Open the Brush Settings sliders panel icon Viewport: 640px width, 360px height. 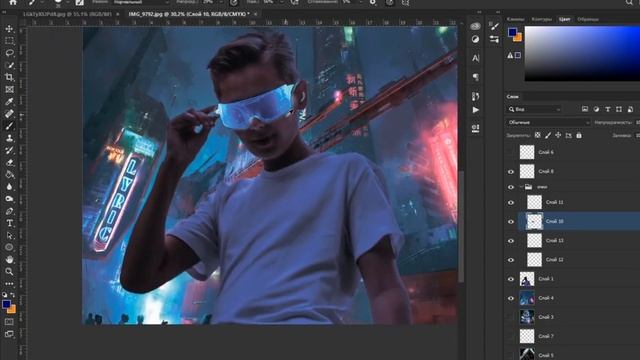tap(494, 40)
